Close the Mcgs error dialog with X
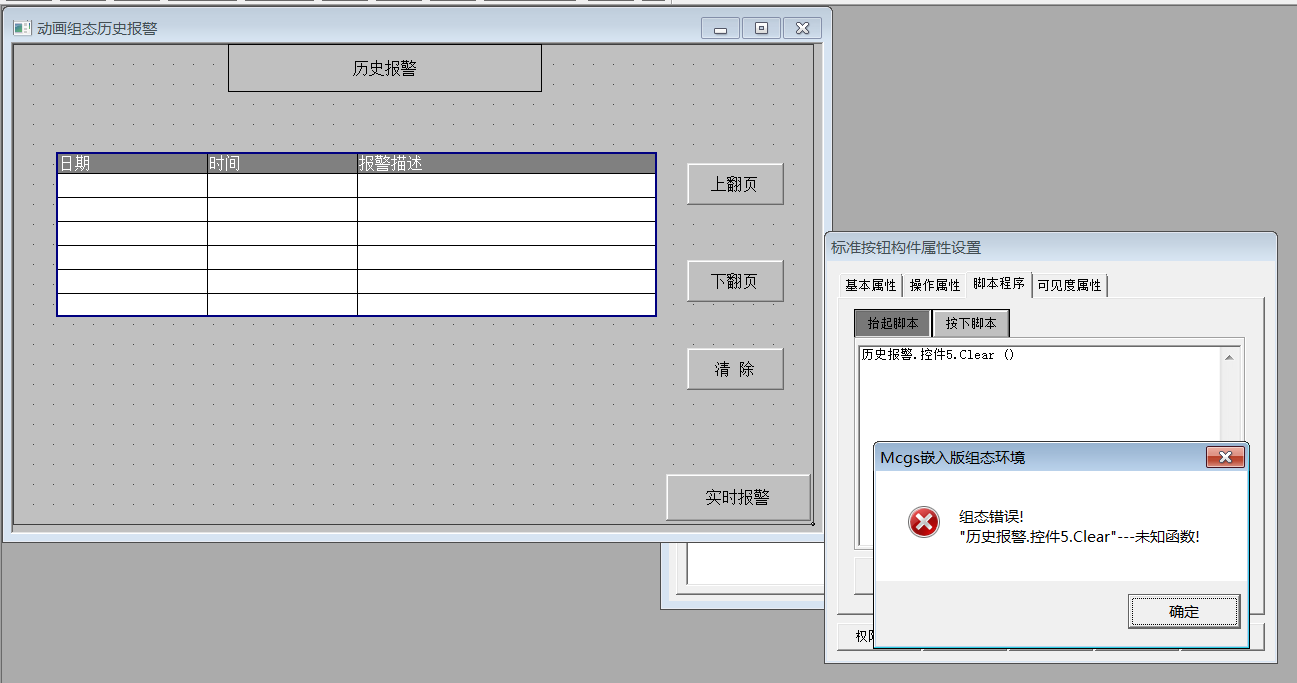 [1225, 458]
